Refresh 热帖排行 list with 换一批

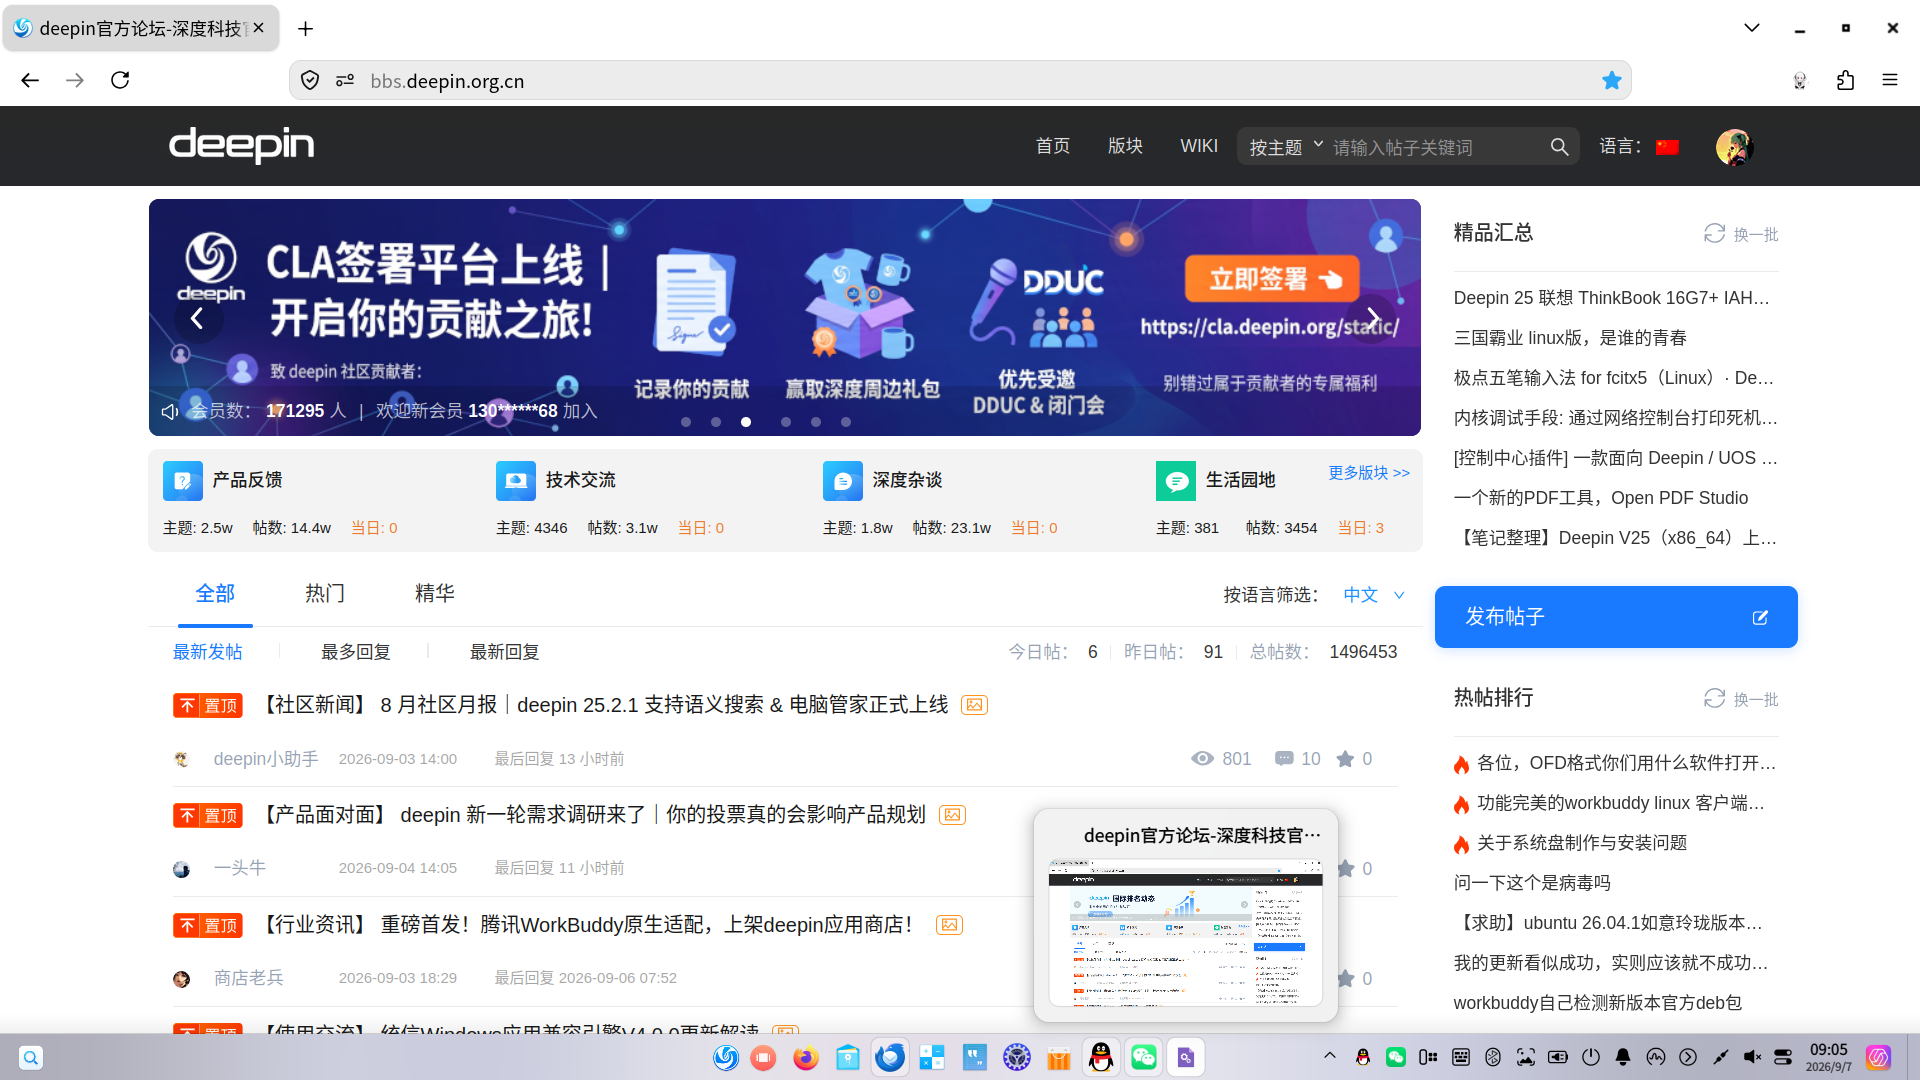tap(1741, 699)
